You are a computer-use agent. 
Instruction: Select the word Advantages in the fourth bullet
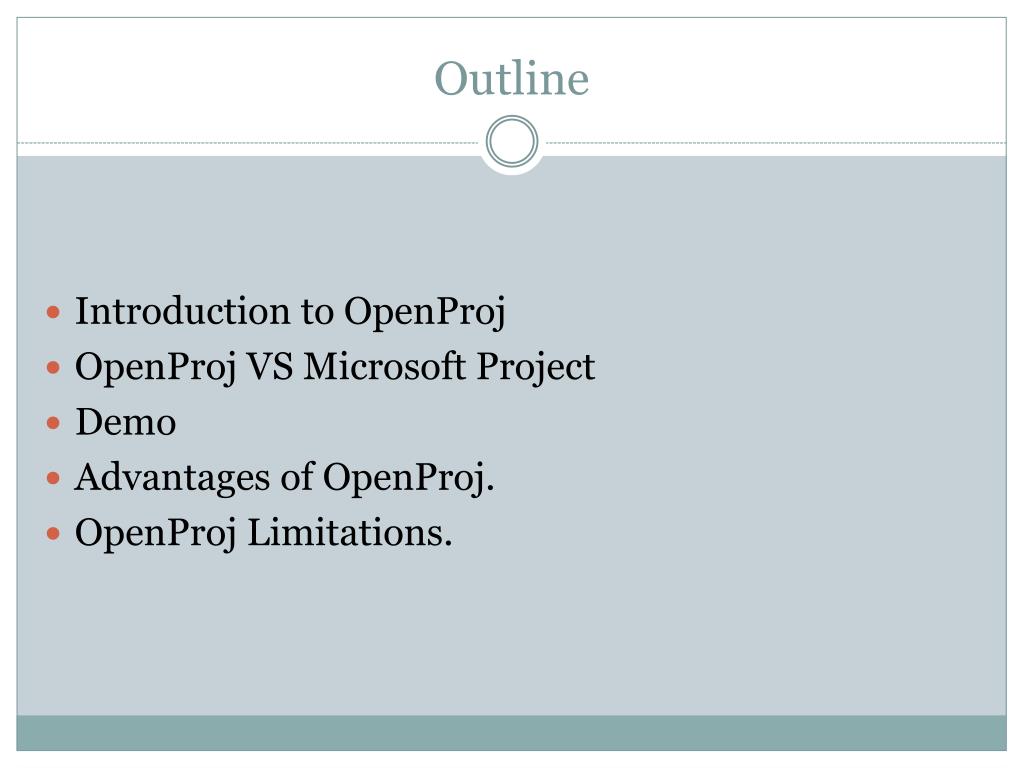[x=172, y=477]
